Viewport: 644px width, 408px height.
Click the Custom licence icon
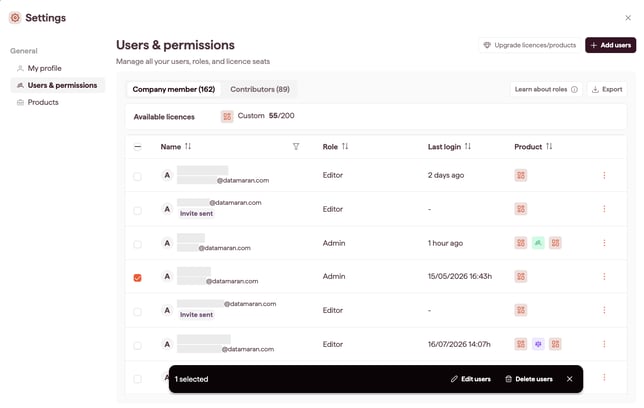tap(227, 116)
